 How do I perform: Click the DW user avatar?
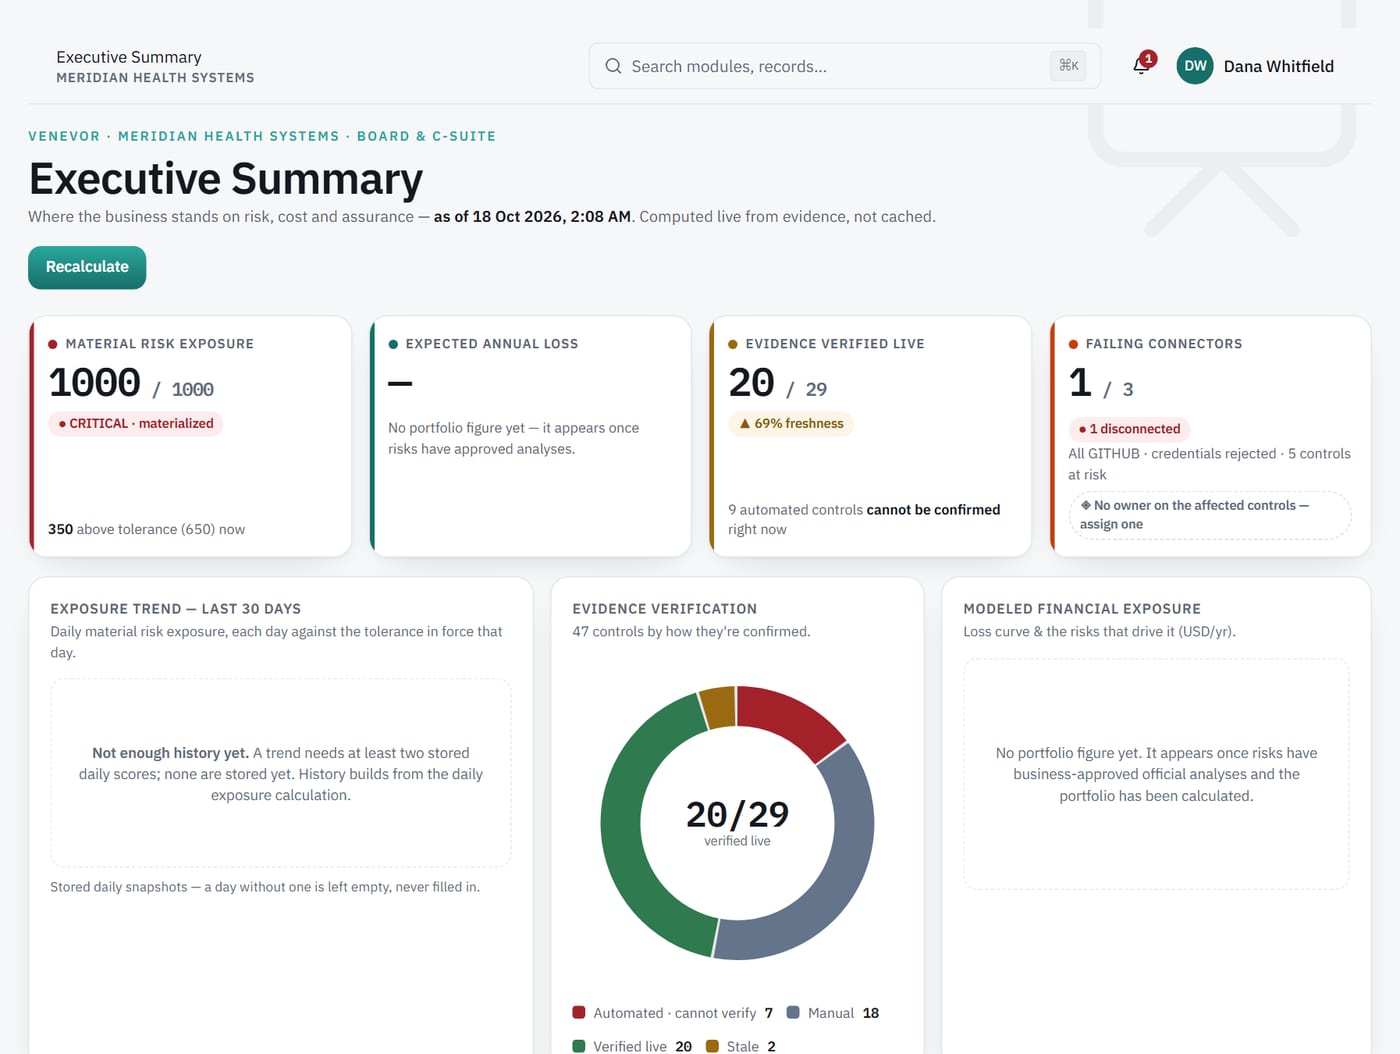(1195, 66)
